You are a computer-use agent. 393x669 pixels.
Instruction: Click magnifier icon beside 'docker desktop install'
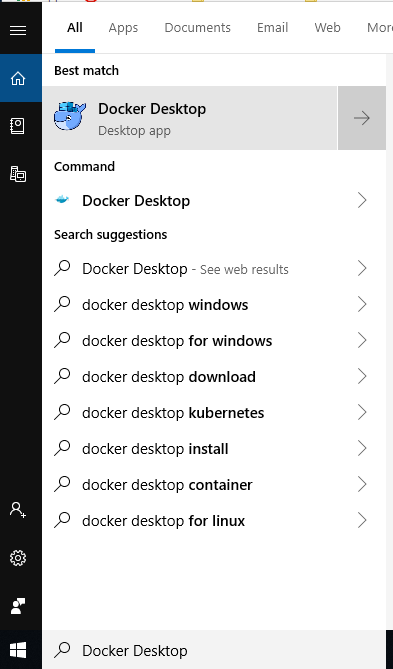pyautogui.click(x=62, y=448)
